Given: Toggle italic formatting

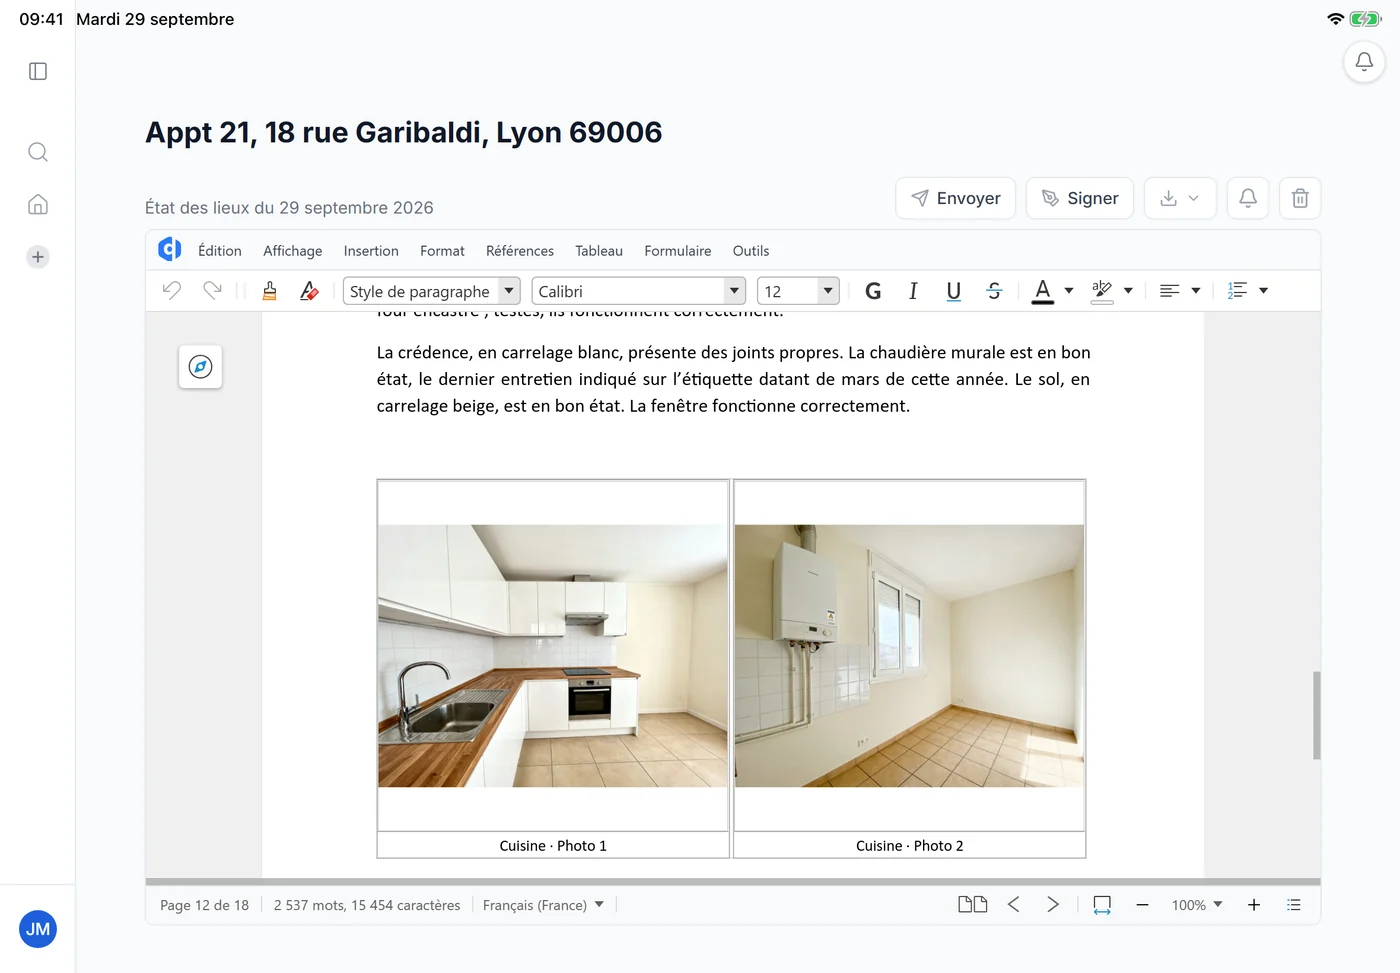Looking at the screenshot, I should tap(913, 291).
